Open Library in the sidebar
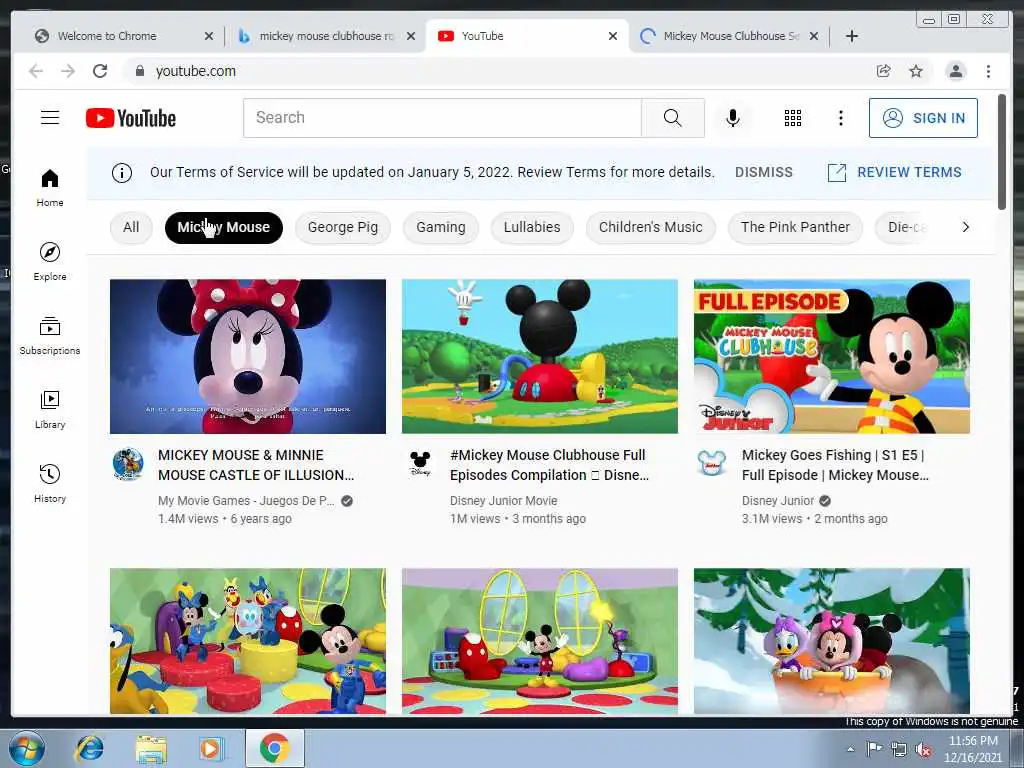The height and width of the screenshot is (768, 1024). pos(50,409)
